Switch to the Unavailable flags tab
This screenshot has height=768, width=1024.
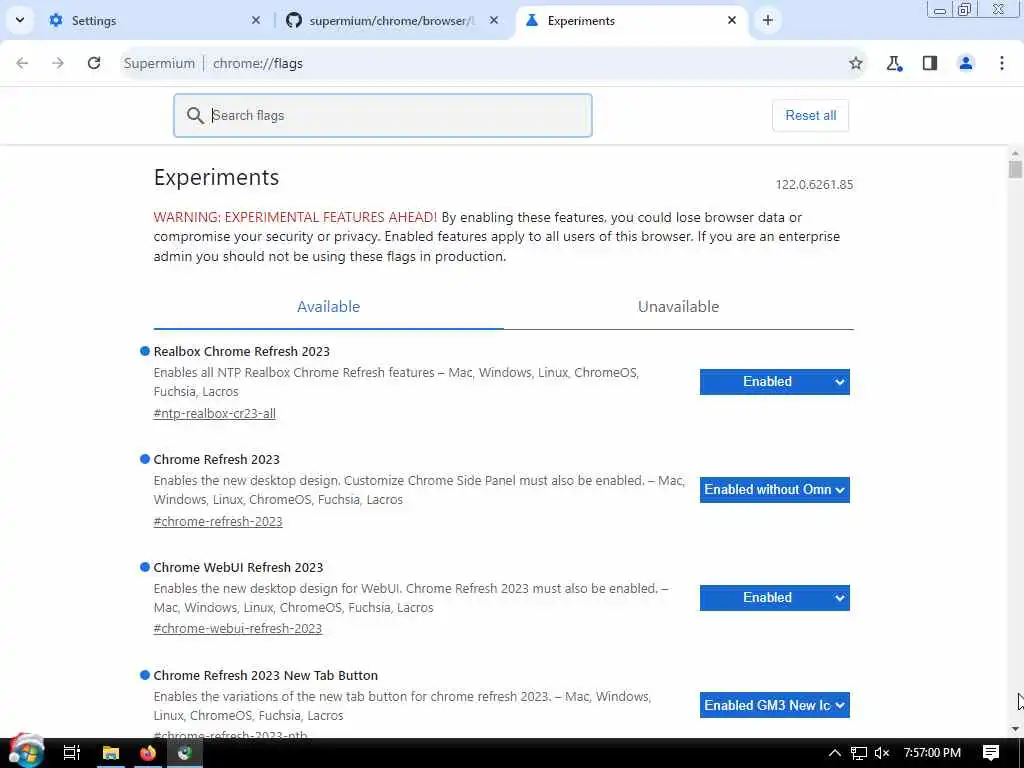coord(679,306)
